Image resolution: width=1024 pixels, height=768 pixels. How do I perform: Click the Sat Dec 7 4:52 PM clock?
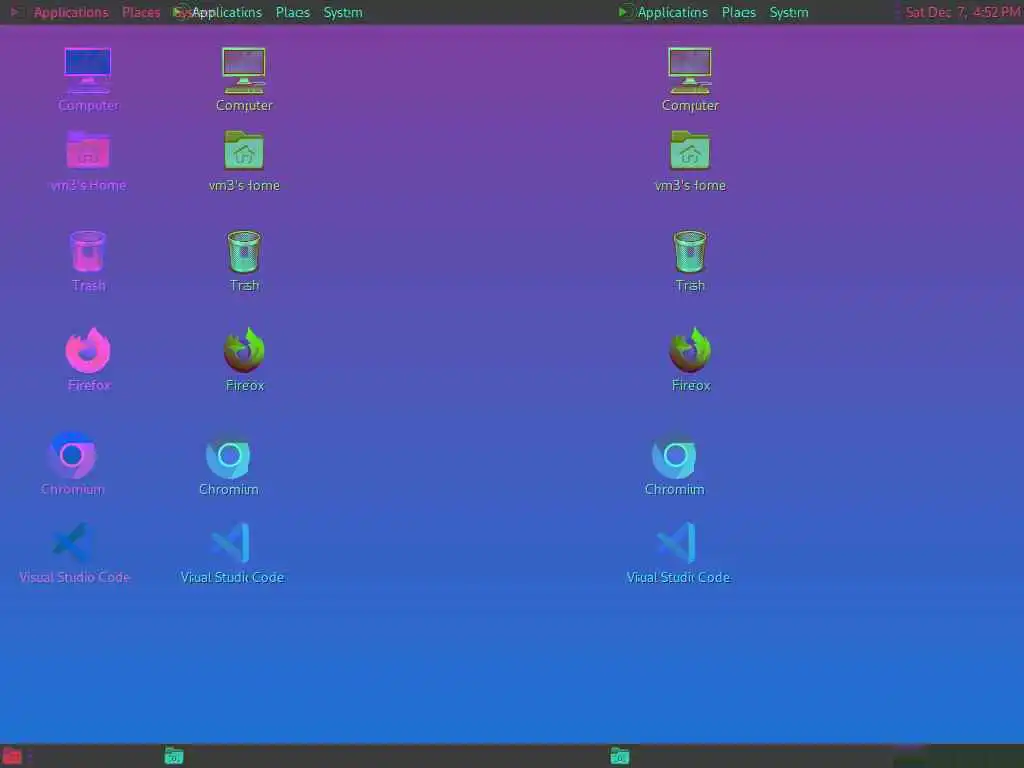[963, 12]
